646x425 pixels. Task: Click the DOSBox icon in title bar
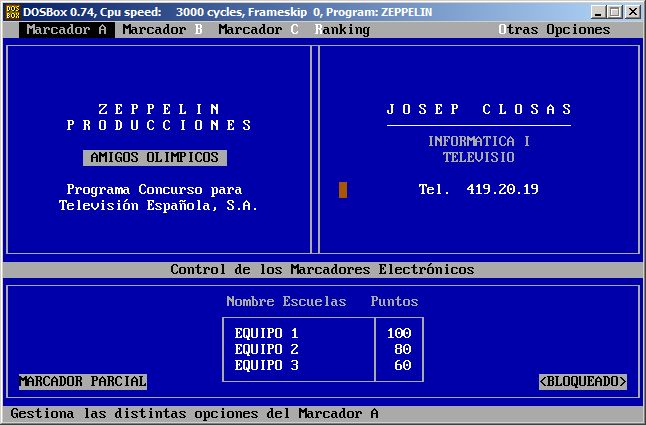point(11,11)
